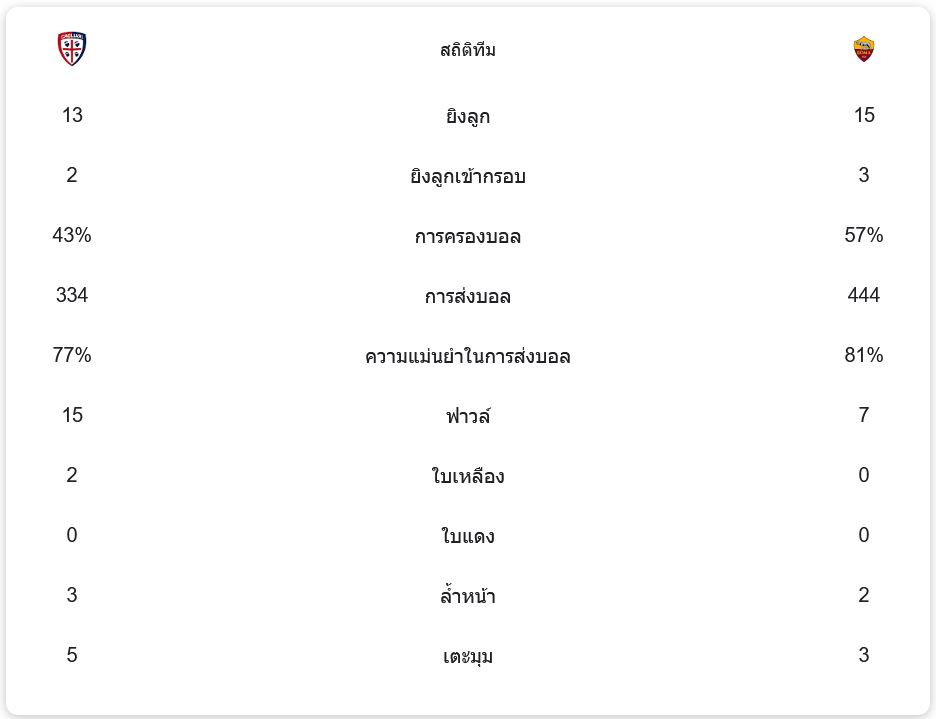Click the สถิติทีม header title
This screenshot has height=719, width=936.
point(468,50)
